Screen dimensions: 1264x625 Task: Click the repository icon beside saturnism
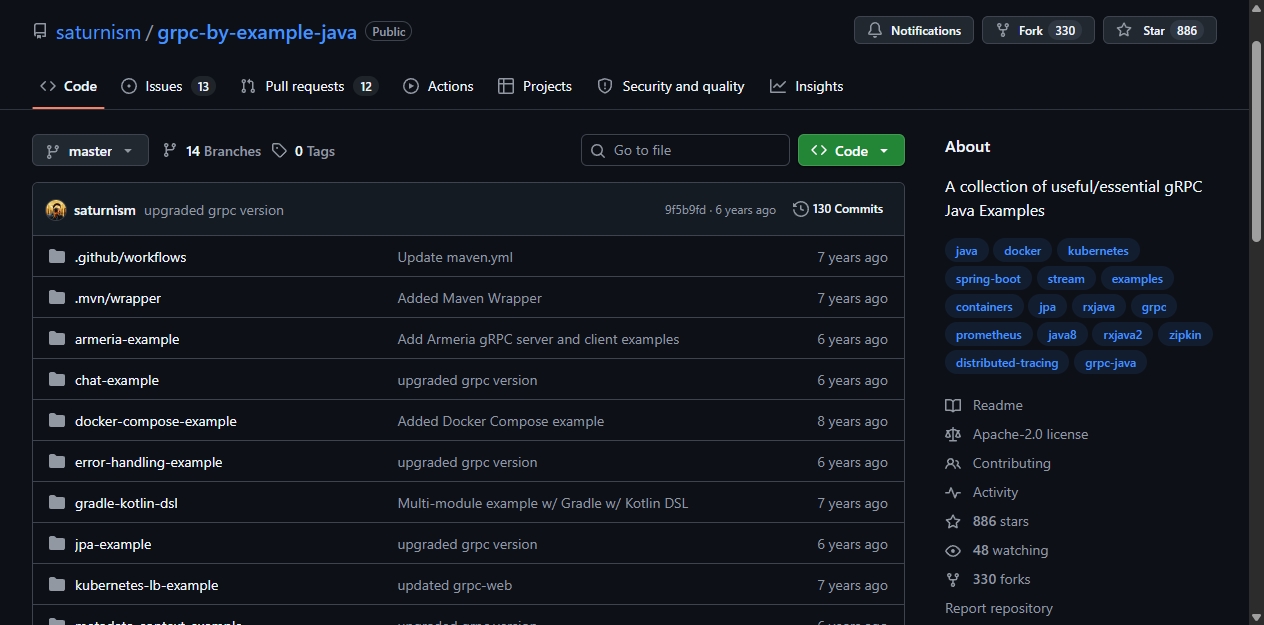click(39, 31)
